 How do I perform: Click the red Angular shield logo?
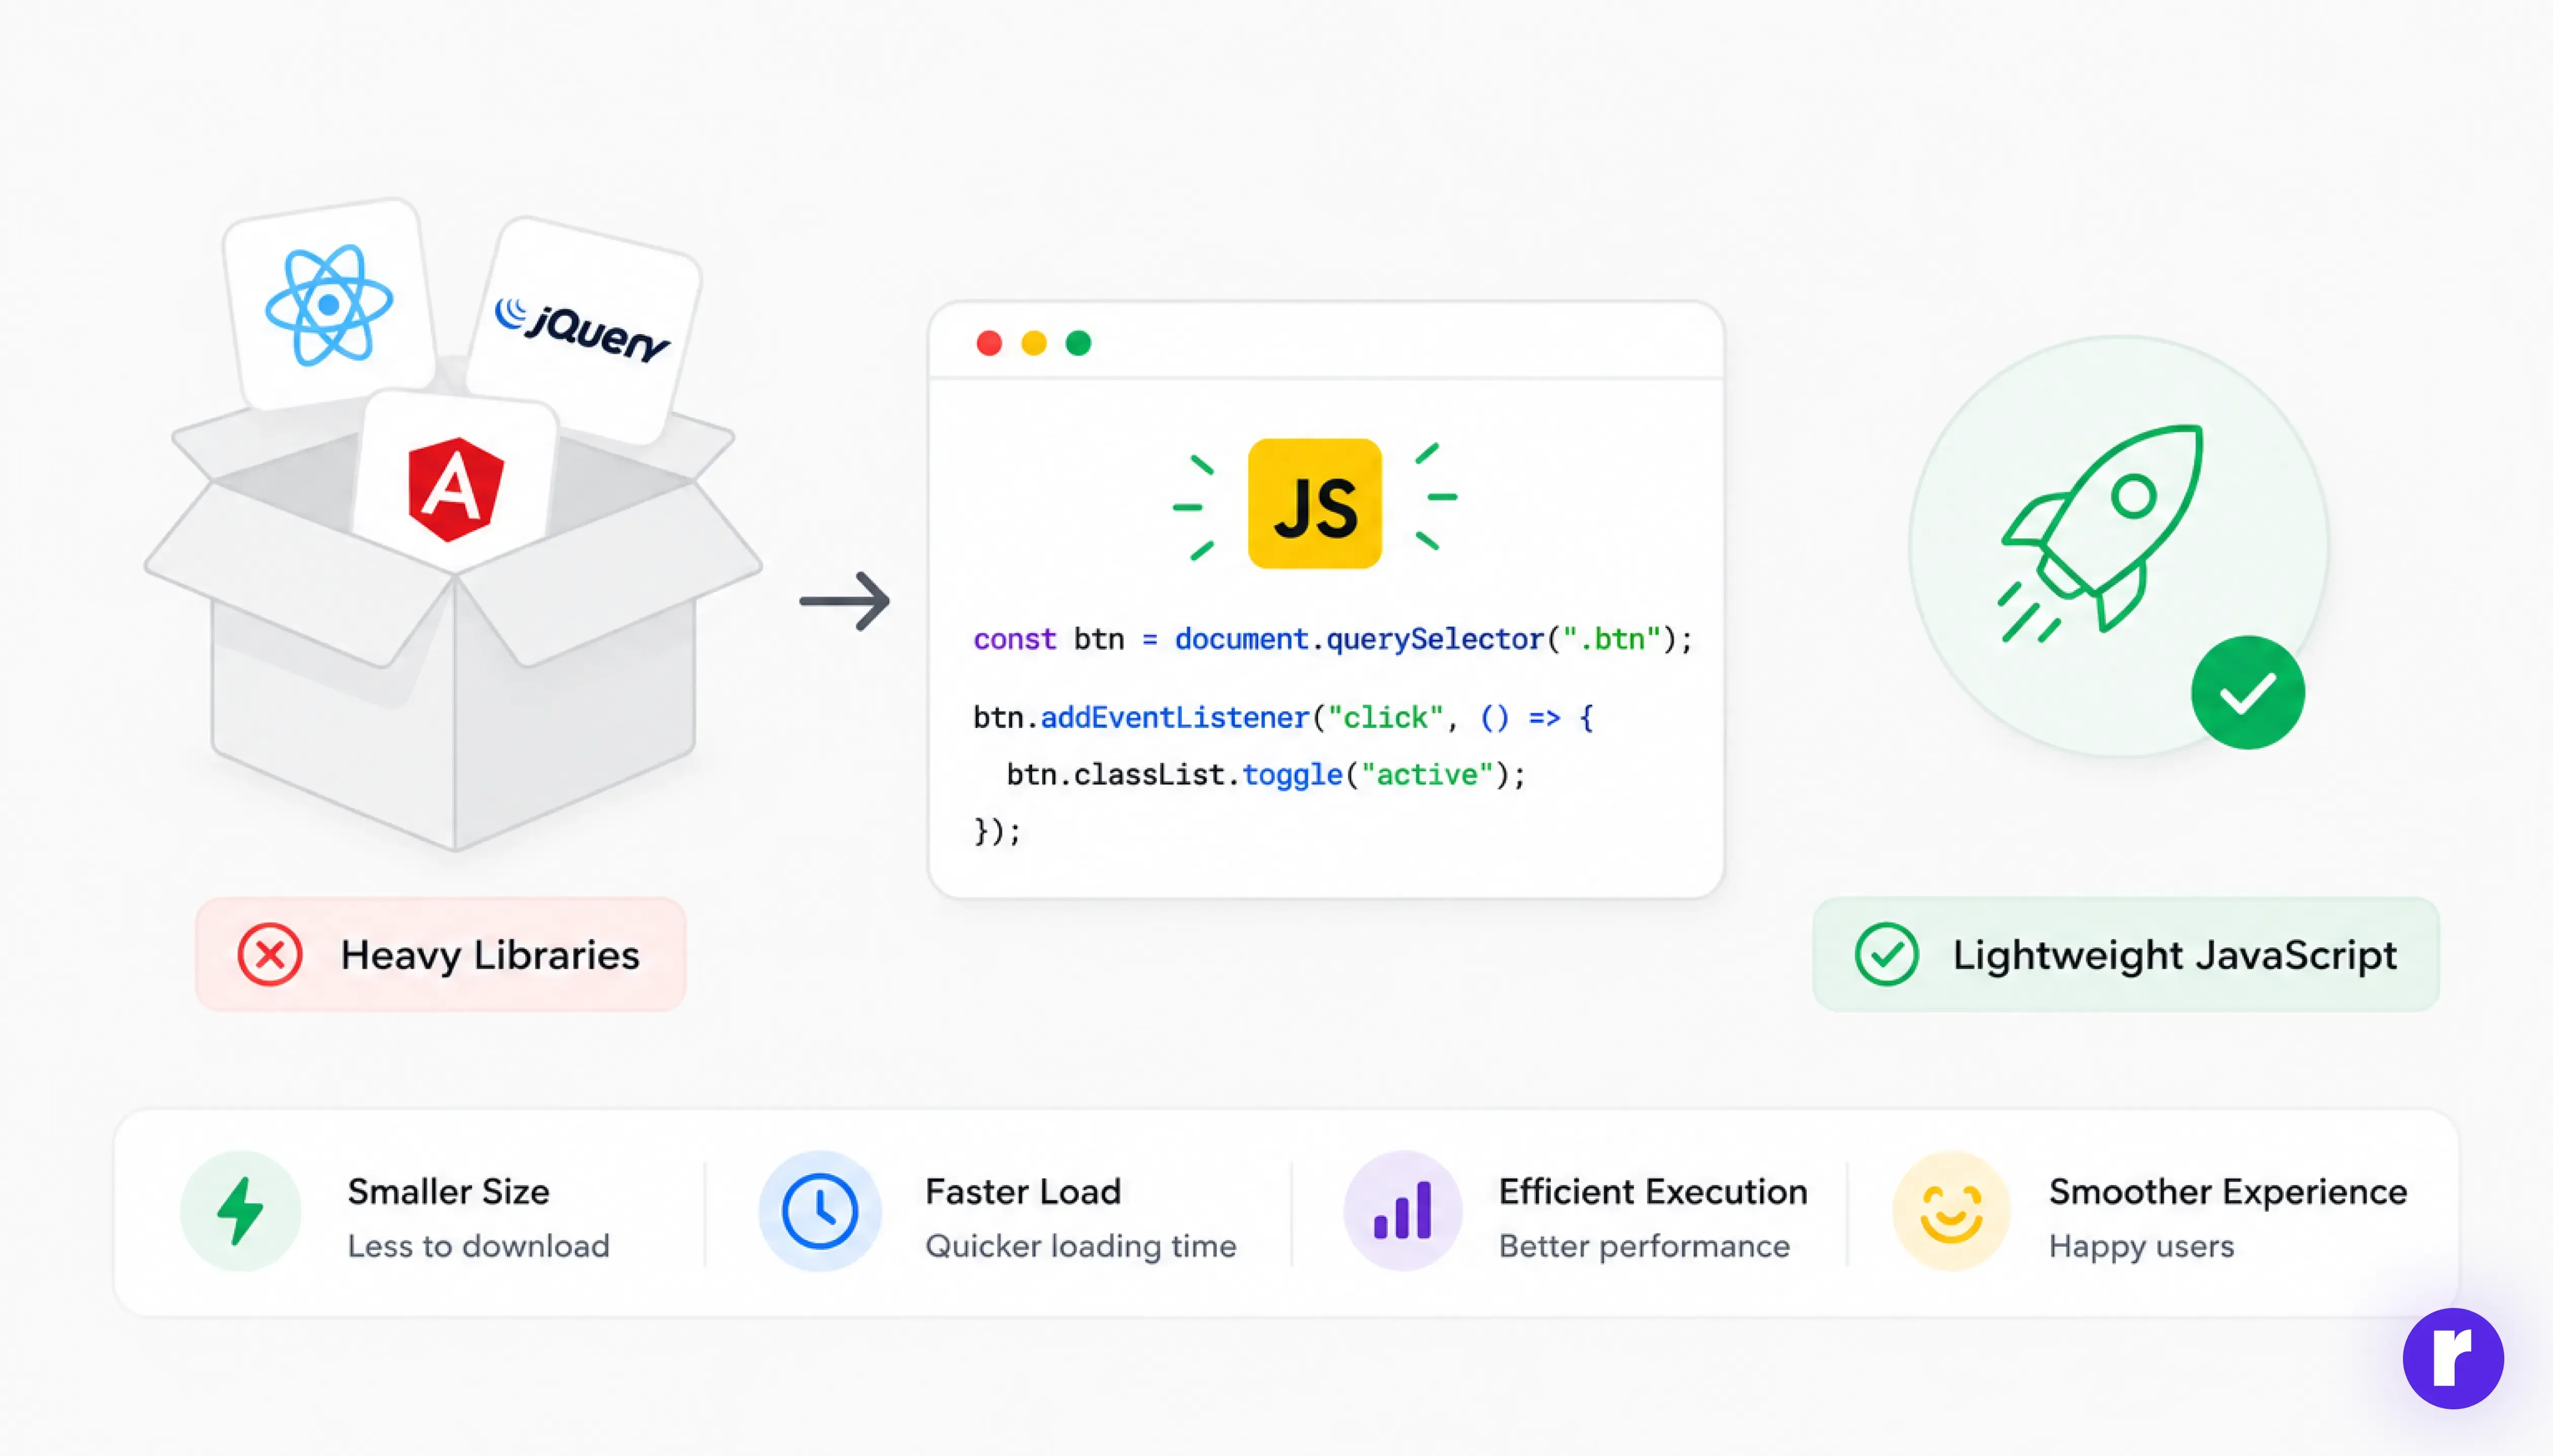tap(456, 489)
